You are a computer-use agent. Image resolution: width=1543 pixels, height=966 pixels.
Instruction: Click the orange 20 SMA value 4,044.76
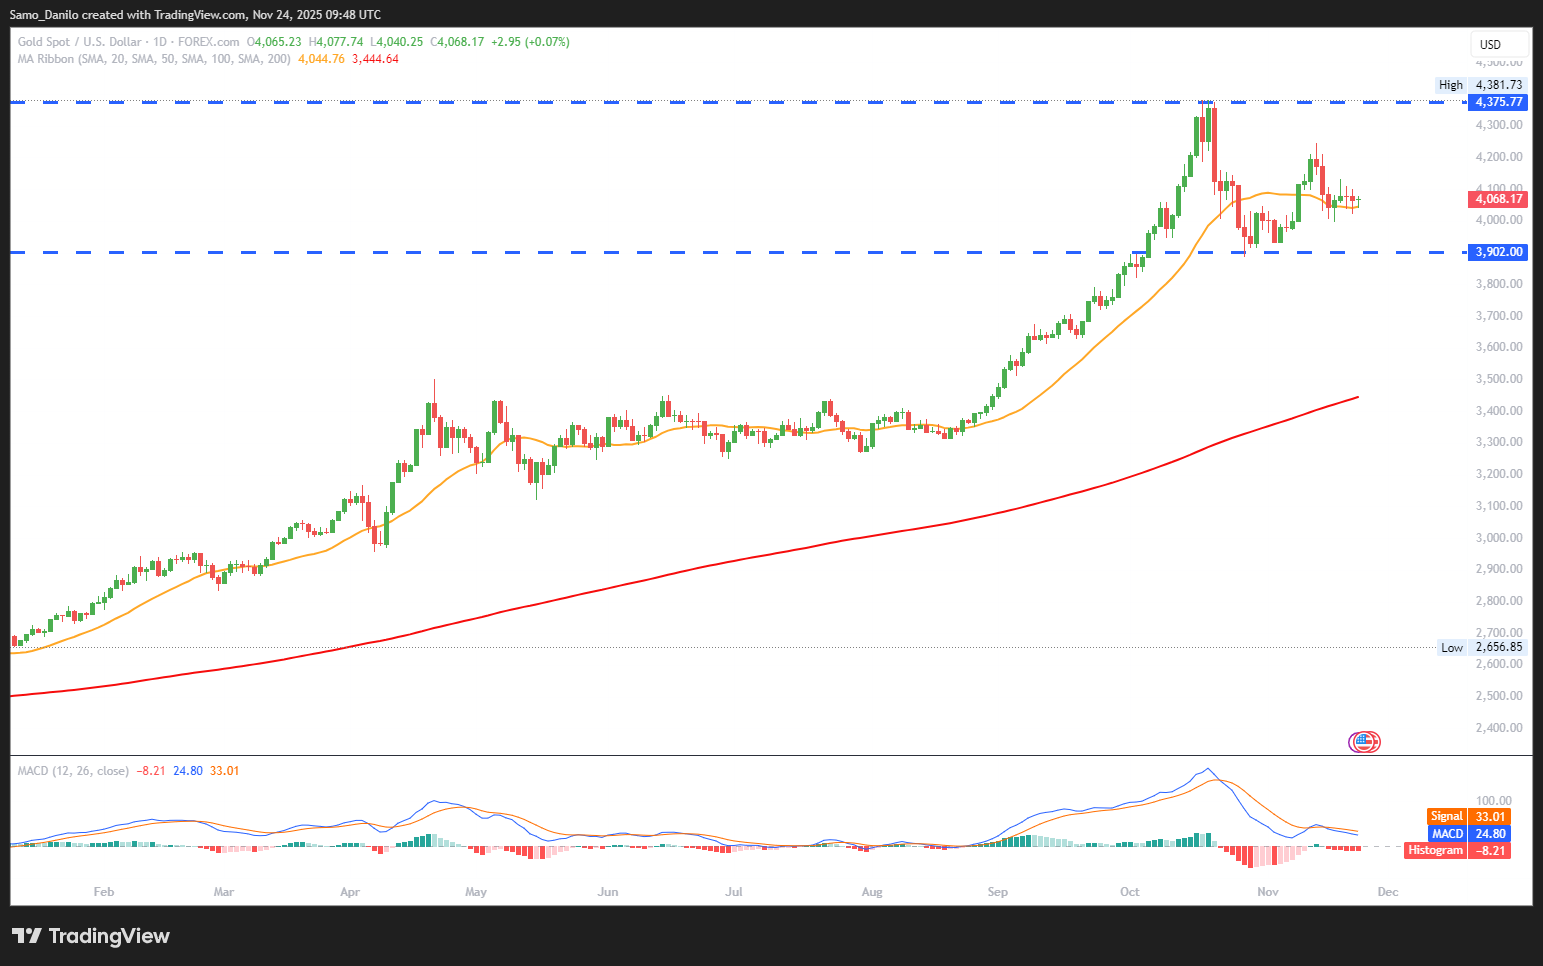pyautogui.click(x=321, y=59)
